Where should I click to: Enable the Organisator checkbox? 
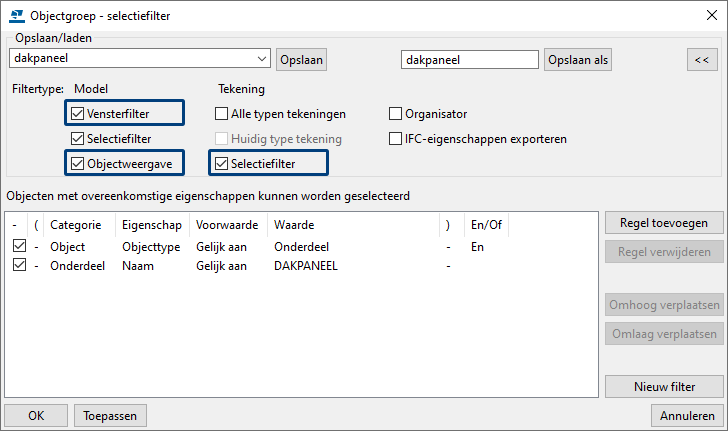395,113
